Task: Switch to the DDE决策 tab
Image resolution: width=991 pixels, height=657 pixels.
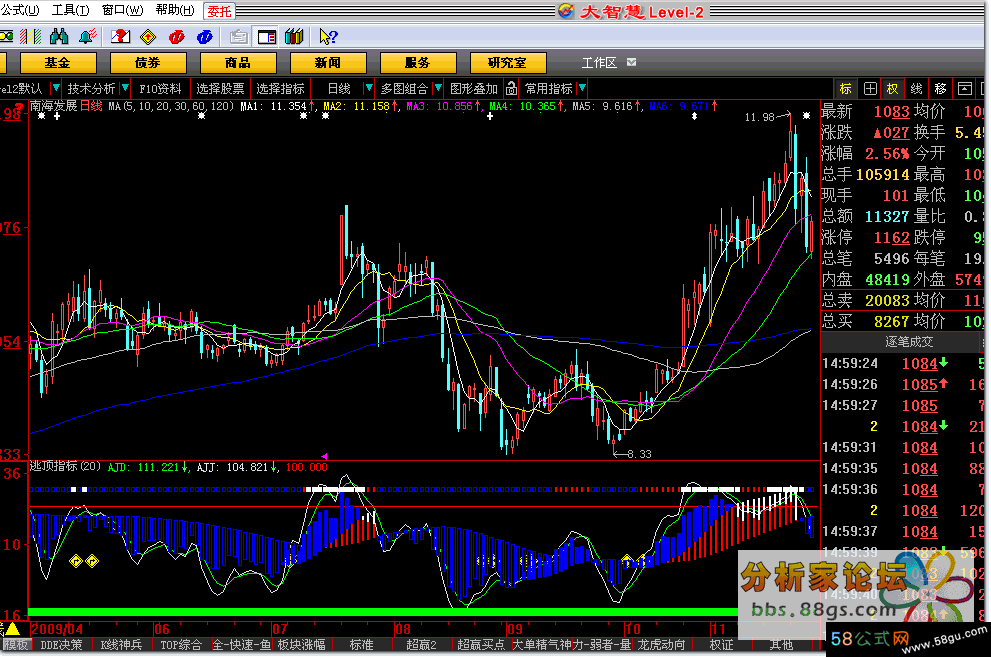Action: (61, 645)
